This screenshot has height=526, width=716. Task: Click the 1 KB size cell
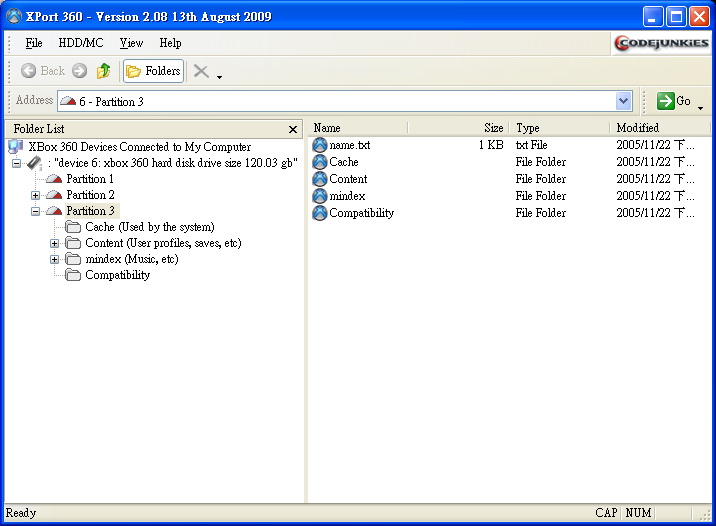[491, 145]
